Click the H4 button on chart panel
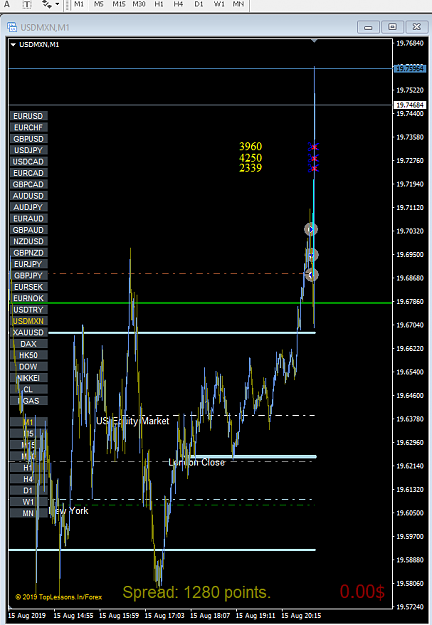The width and height of the screenshot is (432, 625). pyautogui.click(x=29, y=479)
